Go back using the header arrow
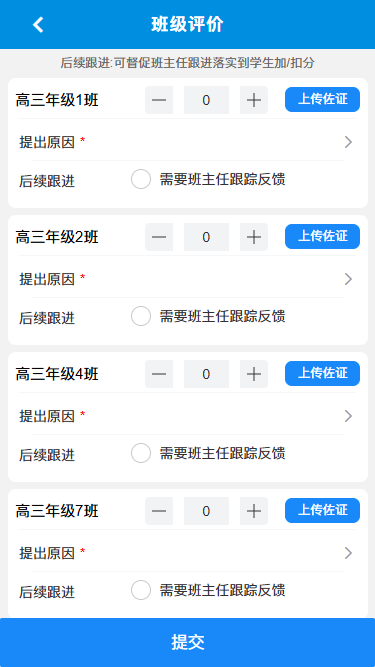 tap(38, 25)
